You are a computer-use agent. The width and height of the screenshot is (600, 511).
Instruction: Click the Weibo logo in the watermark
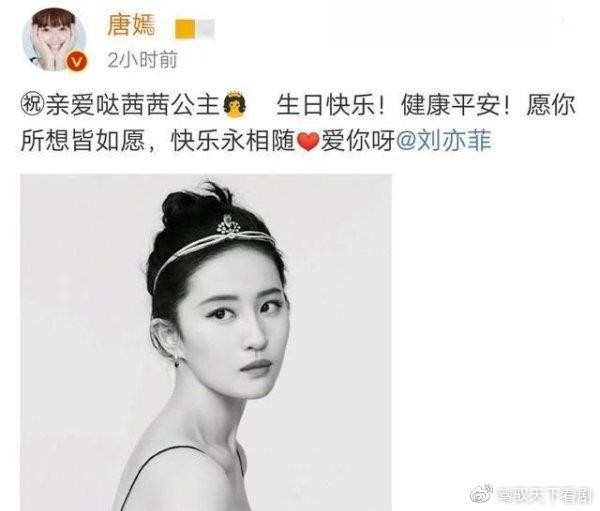[x=482, y=495]
